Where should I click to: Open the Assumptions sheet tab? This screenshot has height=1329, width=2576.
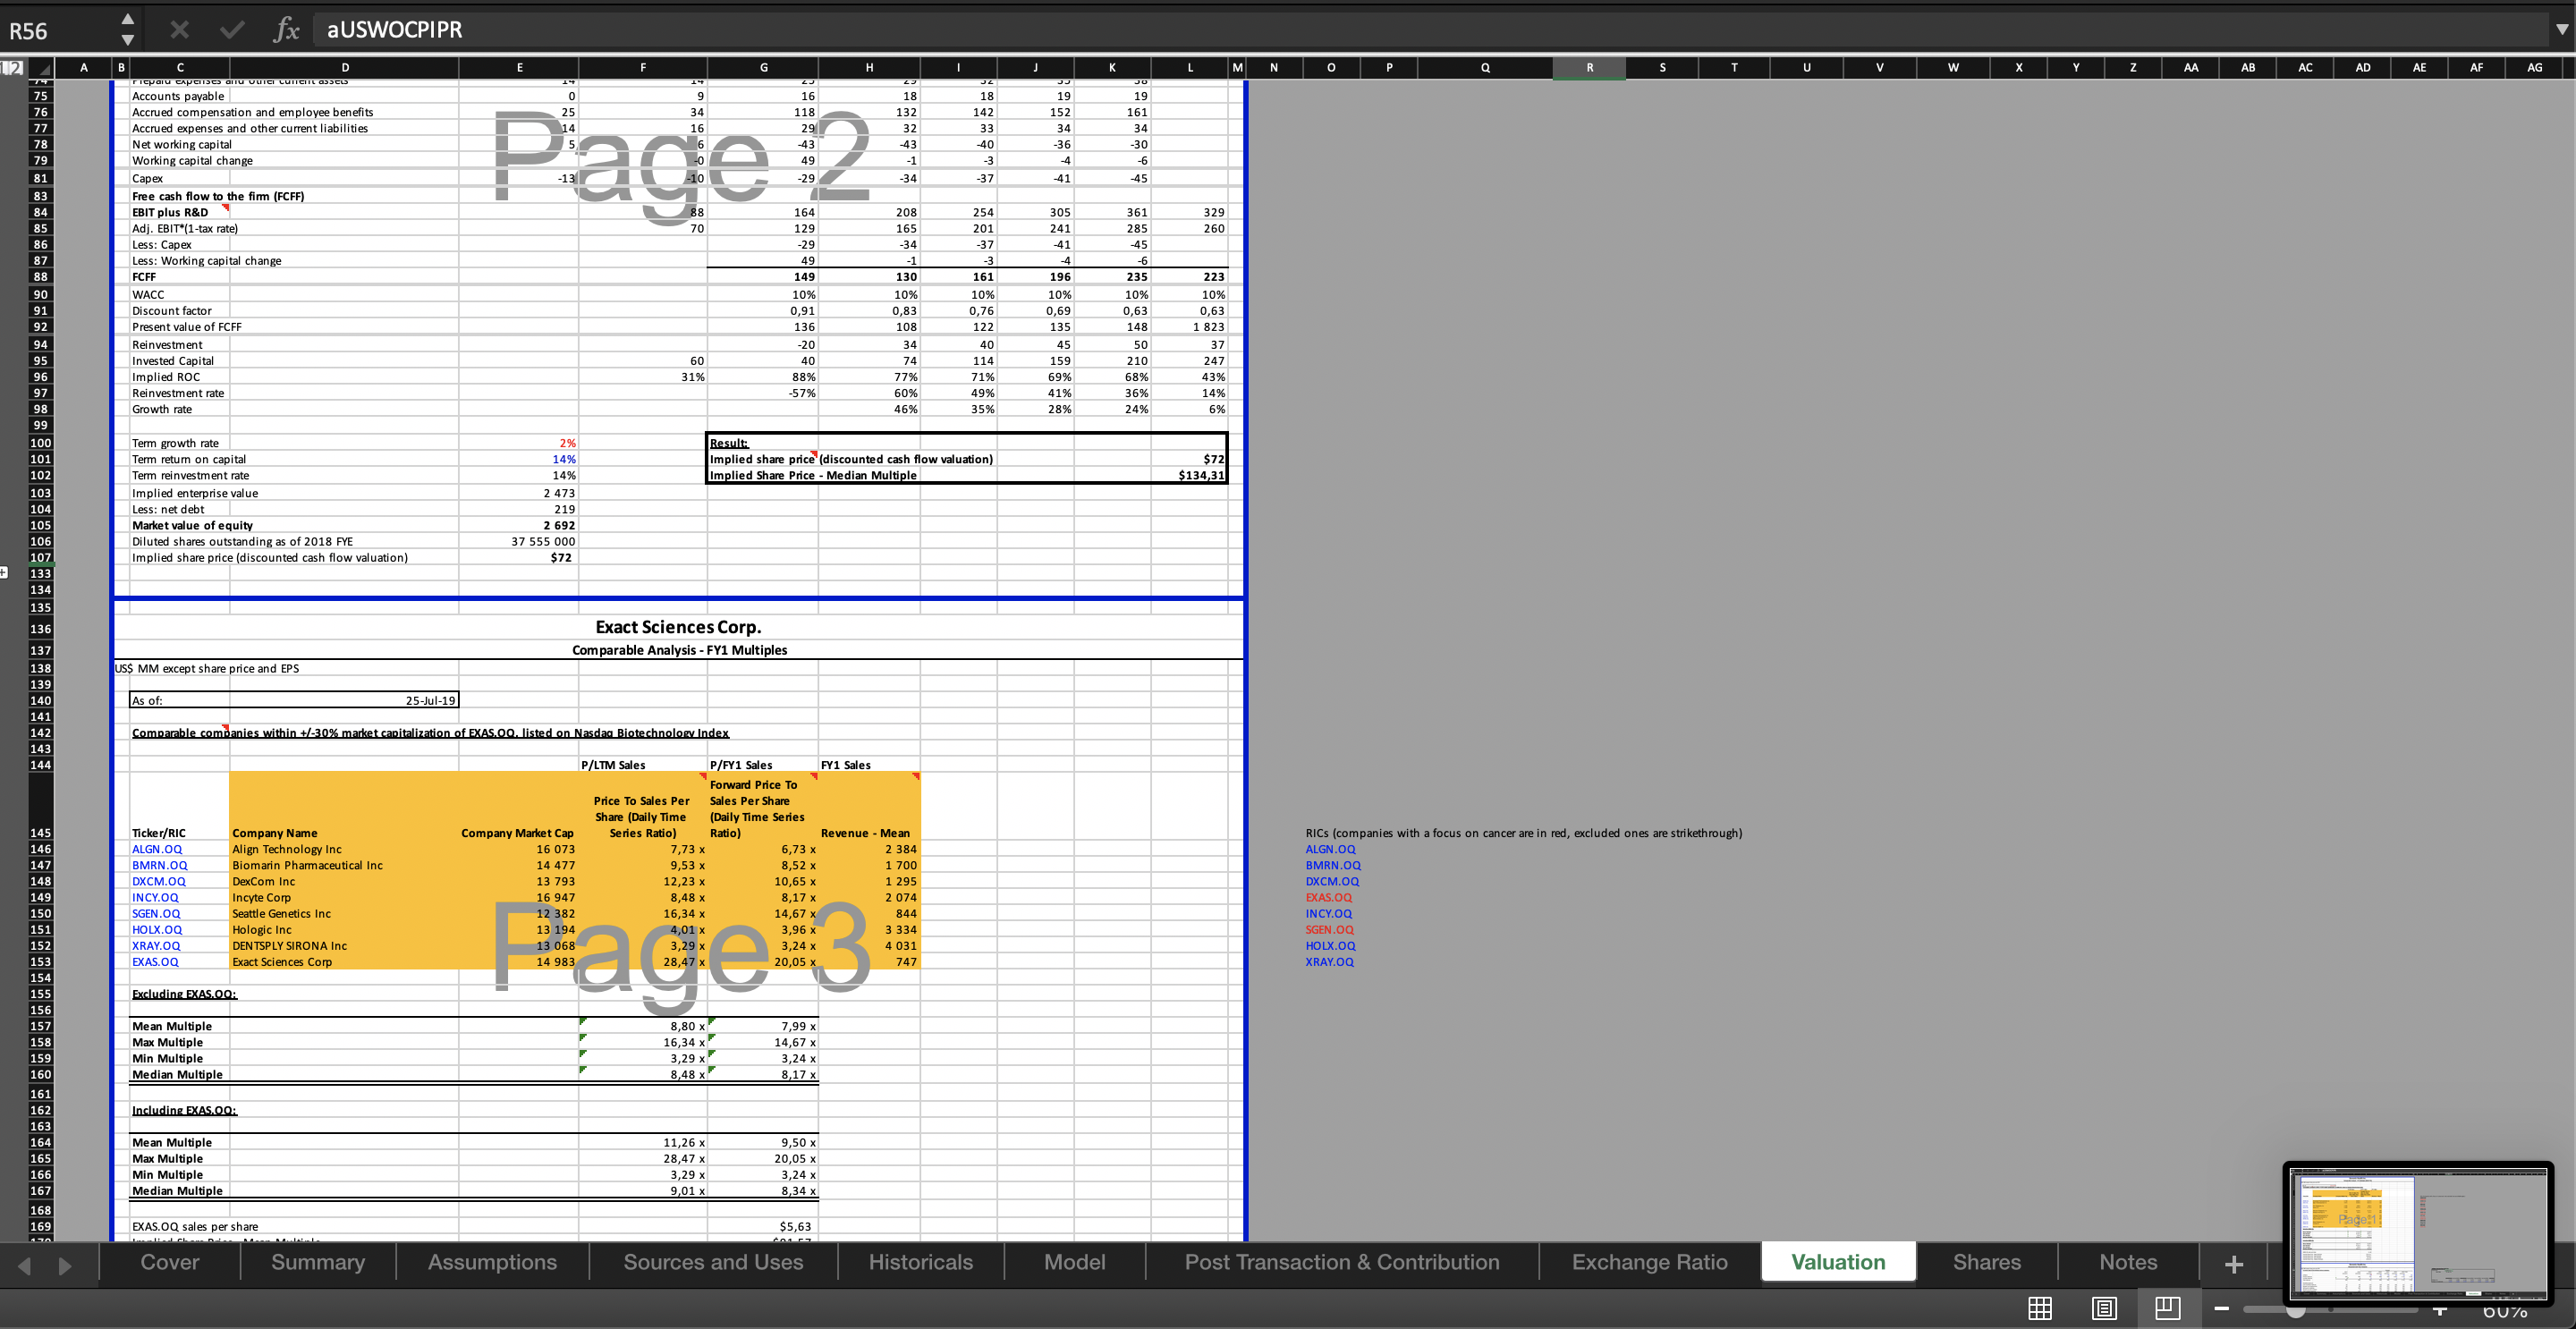492,1262
